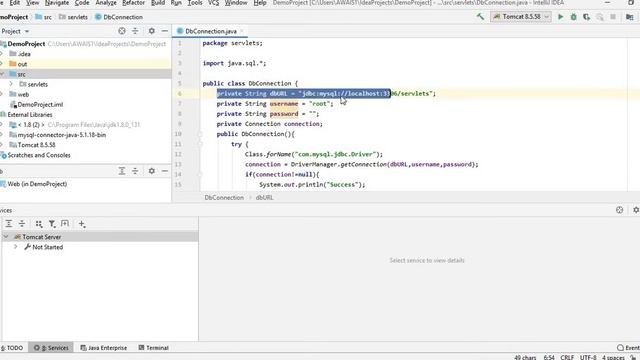Select Not Started service item

(47, 247)
